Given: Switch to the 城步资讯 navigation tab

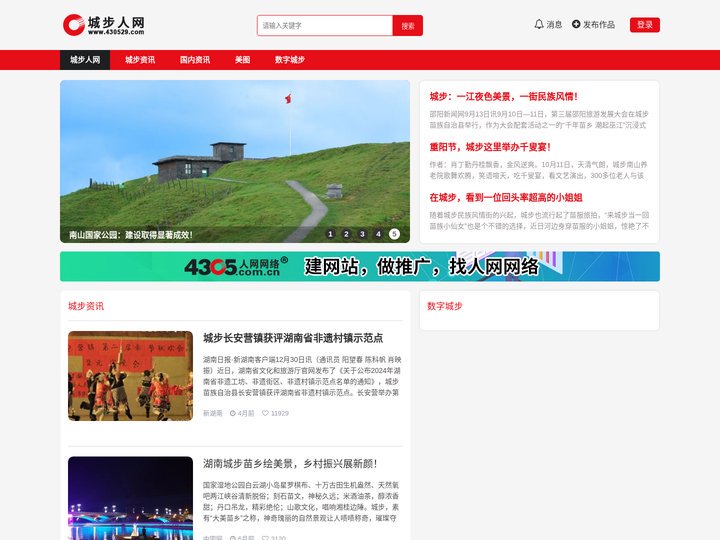Looking at the screenshot, I should [140, 60].
